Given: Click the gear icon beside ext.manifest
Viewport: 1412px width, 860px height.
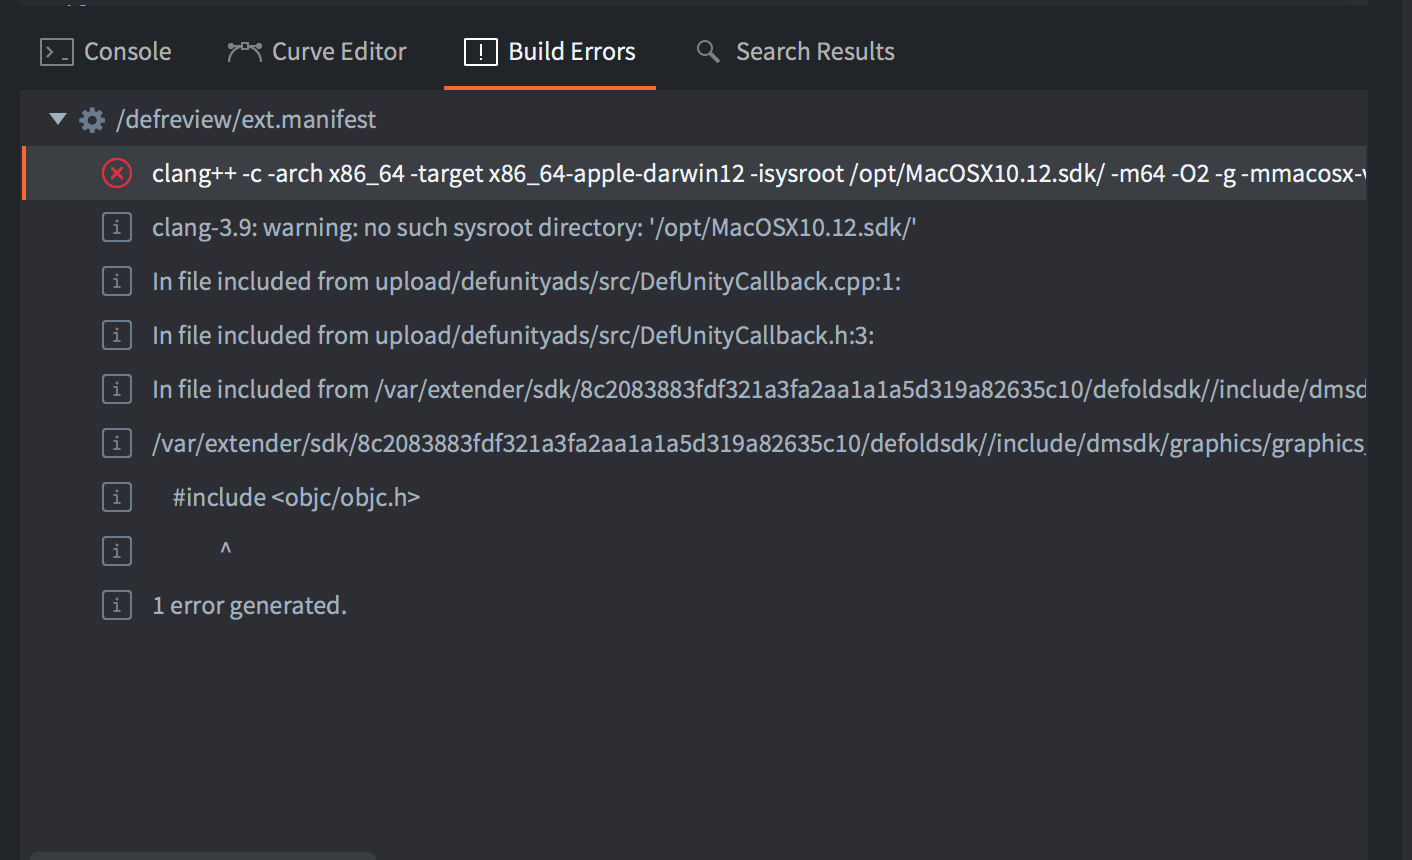Looking at the screenshot, I should pyautogui.click(x=92, y=118).
